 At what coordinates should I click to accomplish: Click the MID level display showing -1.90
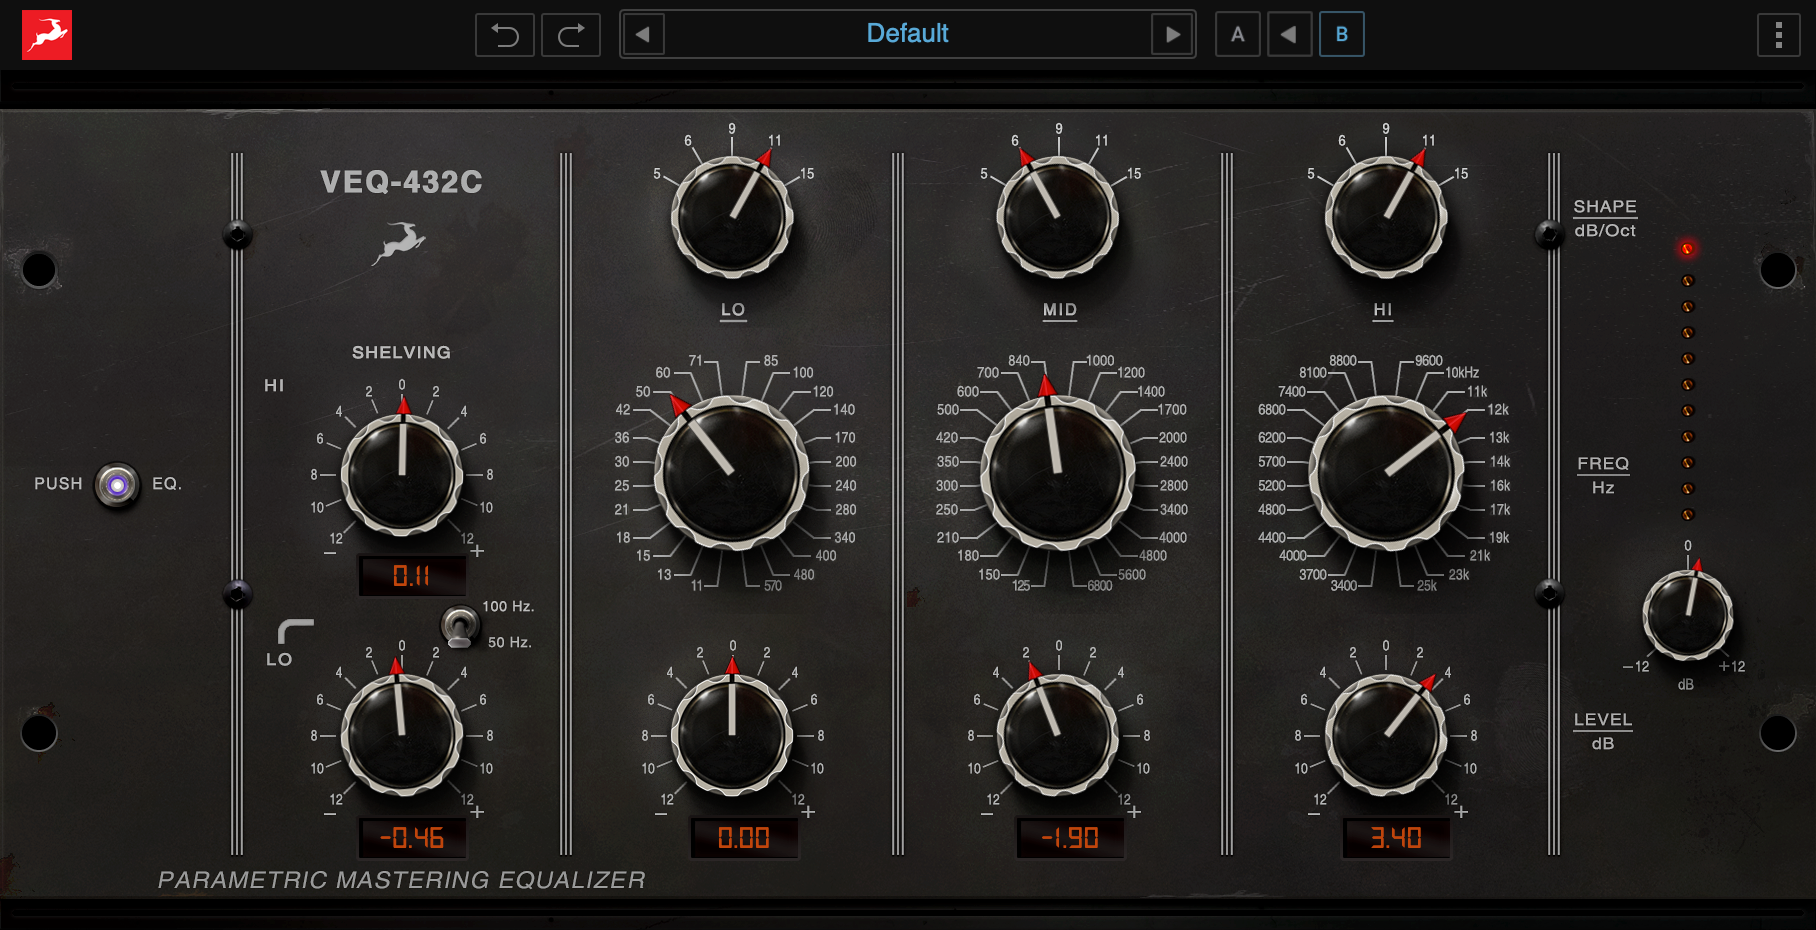click(1070, 838)
